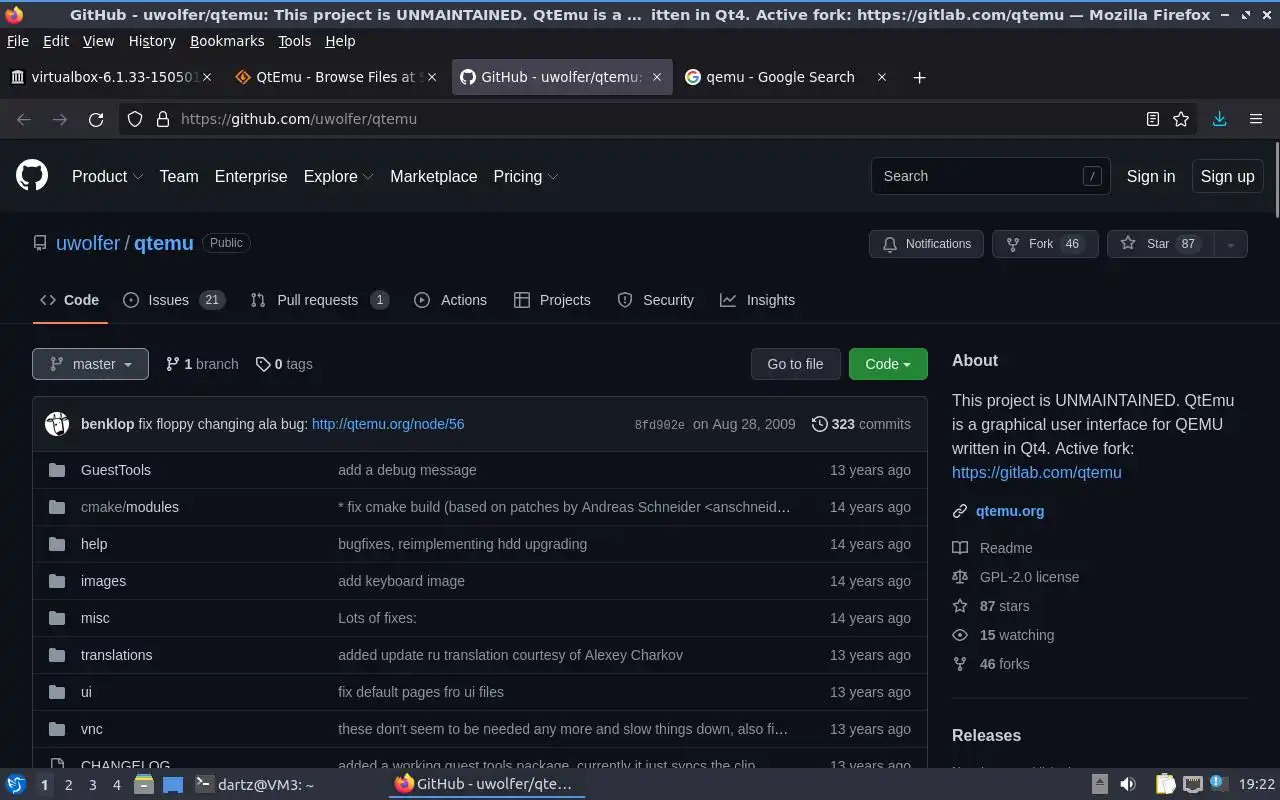Click the eye icon beside 15 watching
Viewport: 1280px width, 800px height.
click(x=960, y=635)
